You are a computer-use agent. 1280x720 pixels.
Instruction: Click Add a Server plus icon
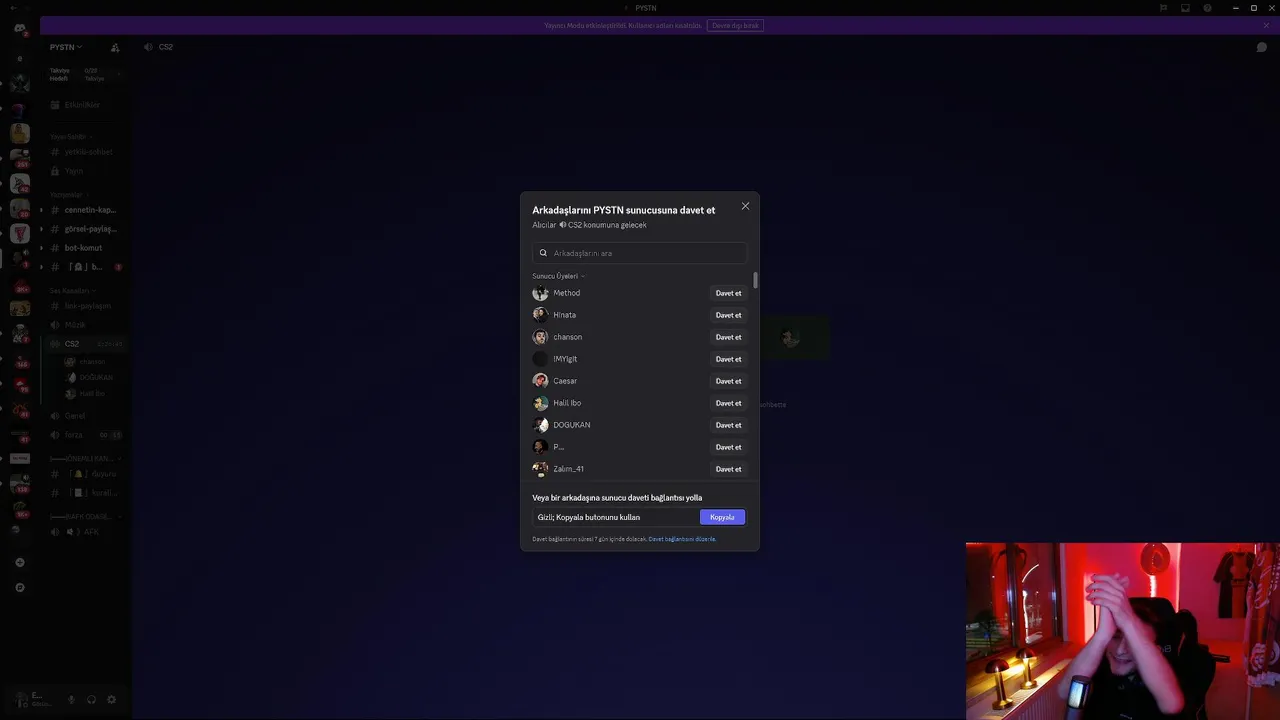click(20, 562)
